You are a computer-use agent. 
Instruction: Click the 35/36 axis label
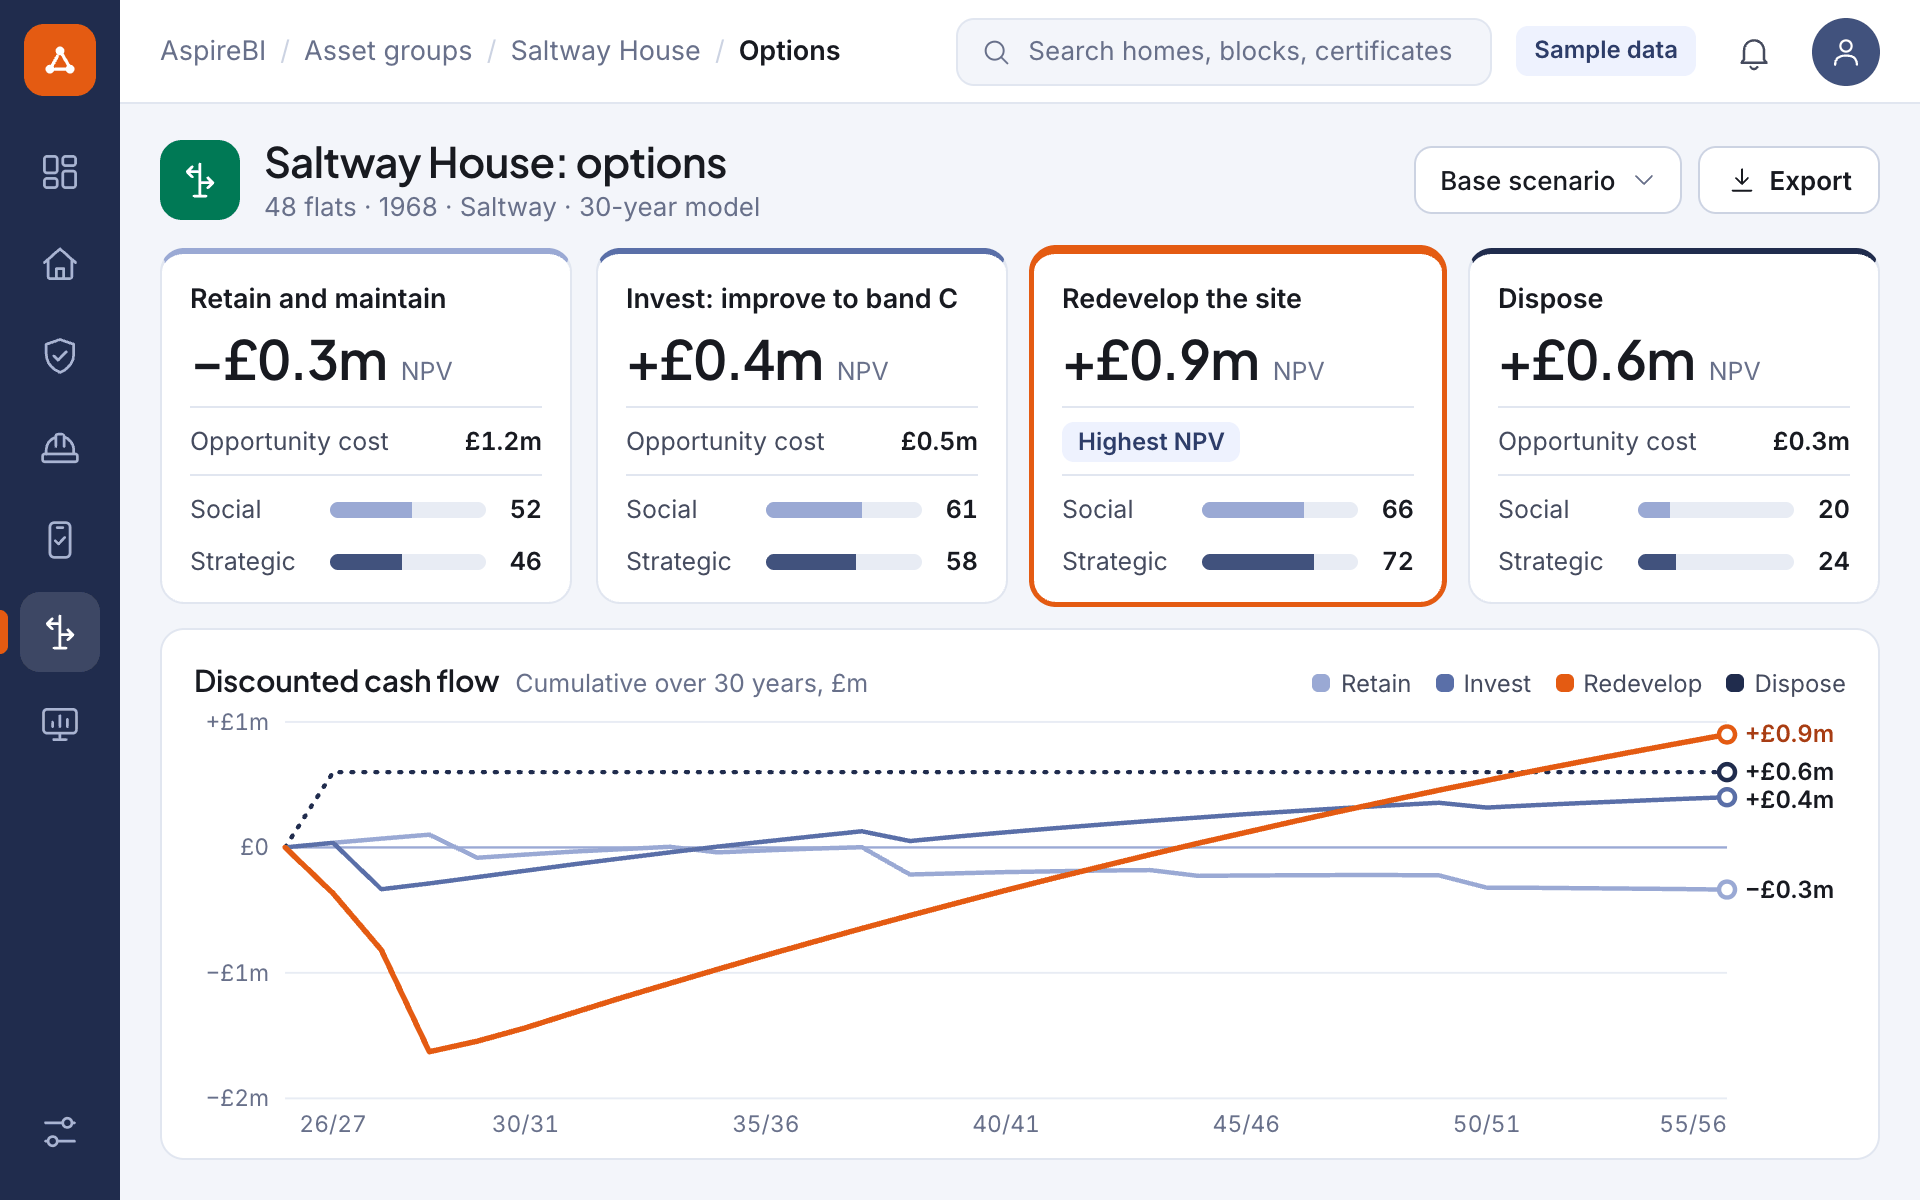(766, 1123)
